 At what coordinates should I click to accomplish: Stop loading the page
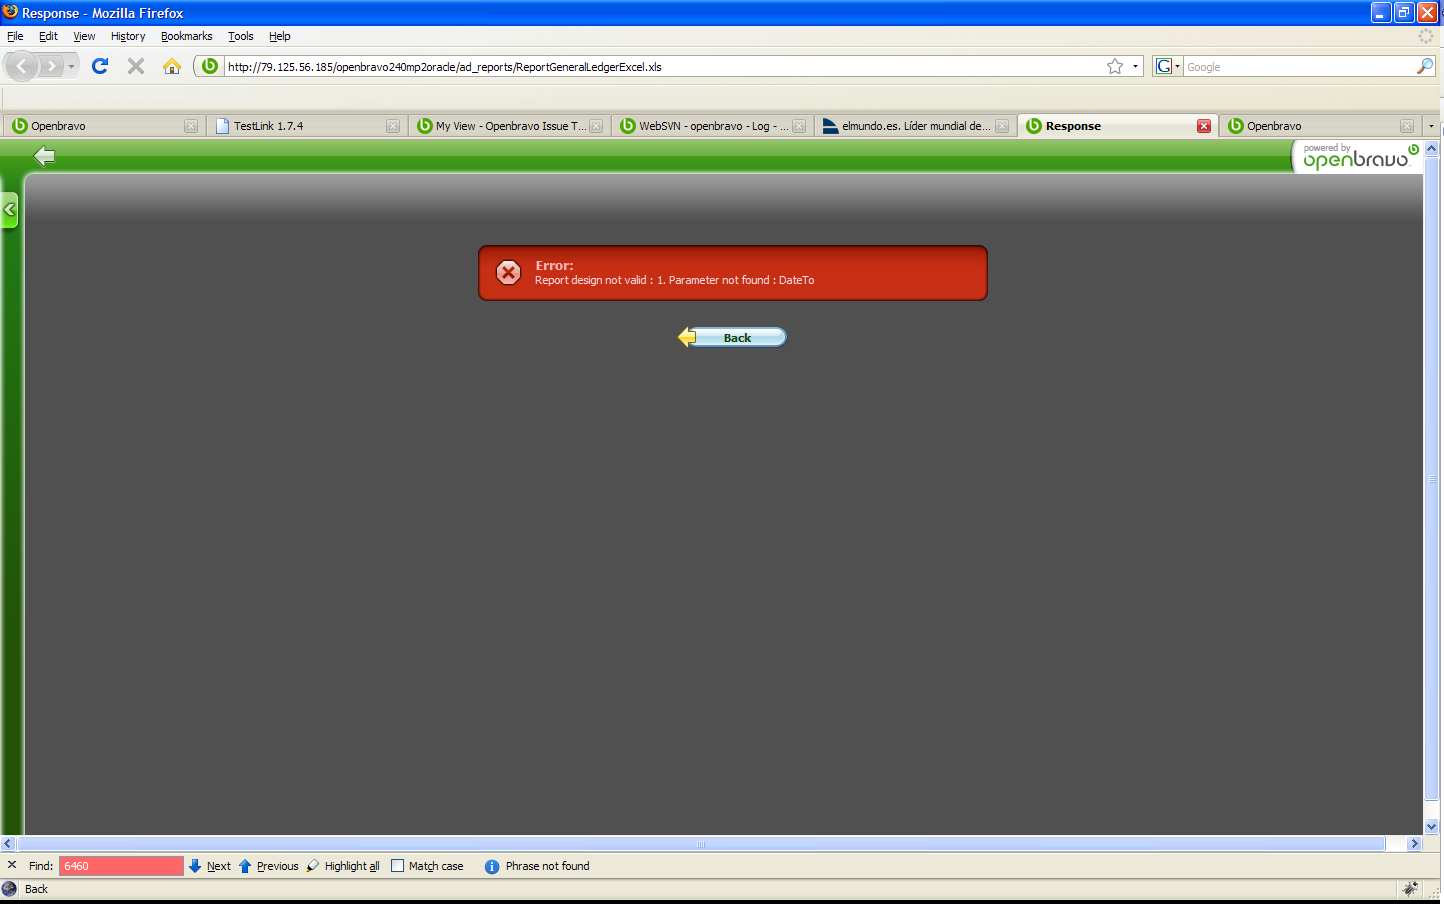point(136,66)
